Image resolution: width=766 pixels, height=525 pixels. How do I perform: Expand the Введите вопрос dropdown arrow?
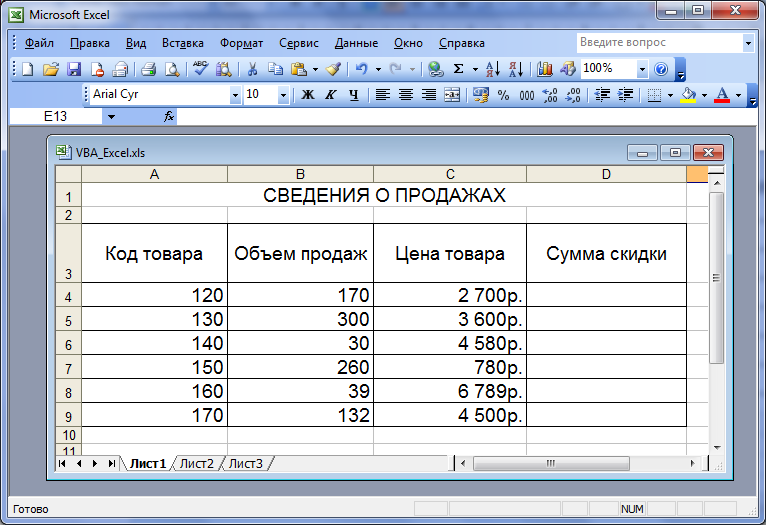[x=748, y=43]
